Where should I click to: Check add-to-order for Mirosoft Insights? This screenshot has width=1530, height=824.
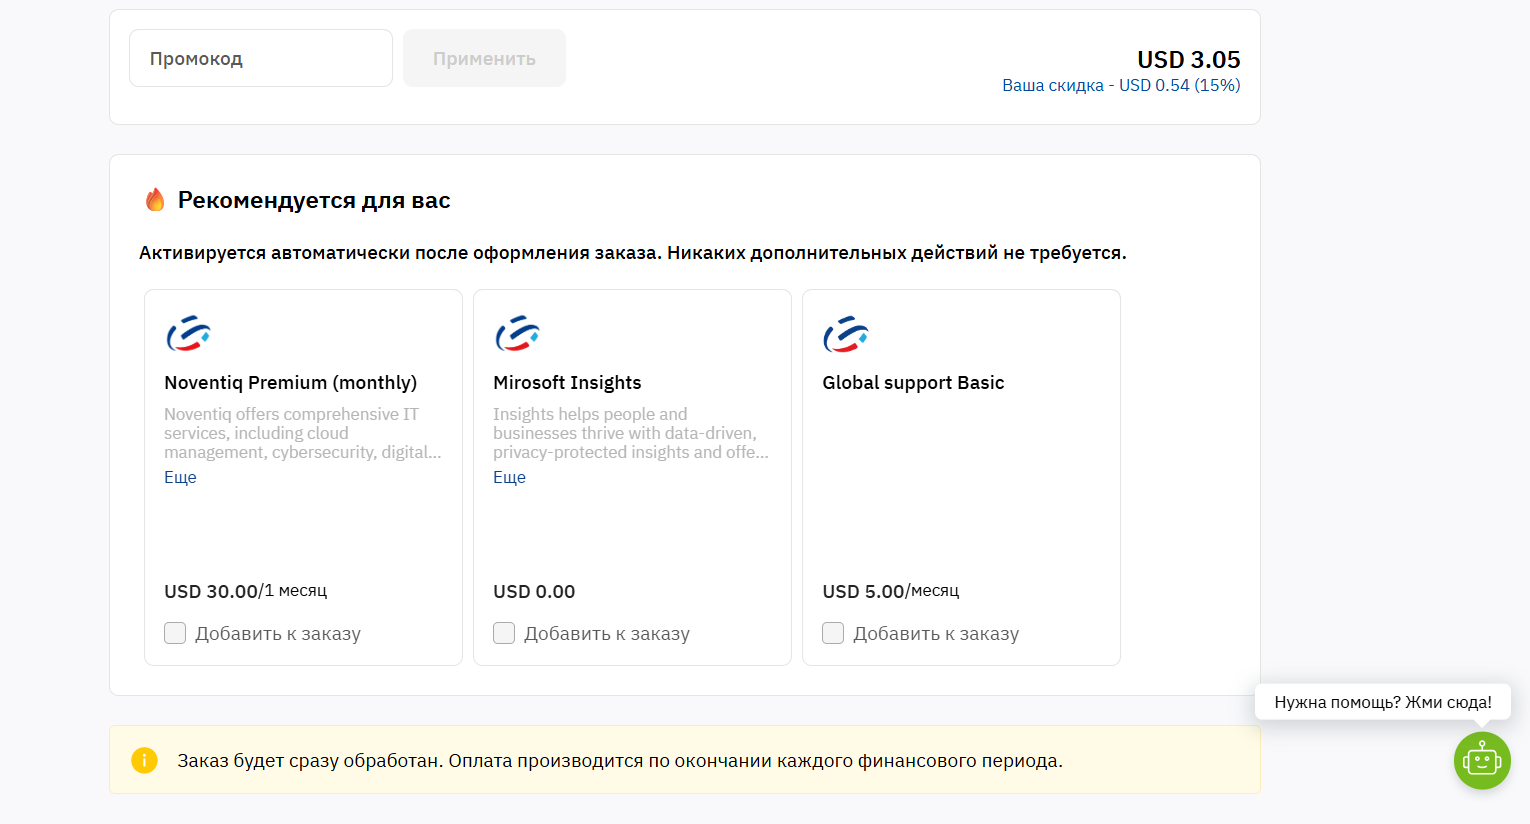click(504, 633)
